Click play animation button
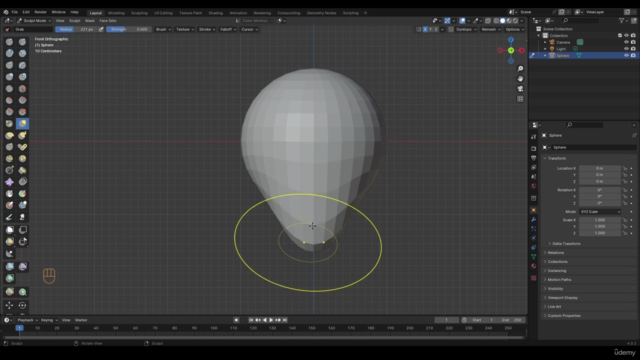This screenshot has width=640, height=360. click(x=271, y=320)
